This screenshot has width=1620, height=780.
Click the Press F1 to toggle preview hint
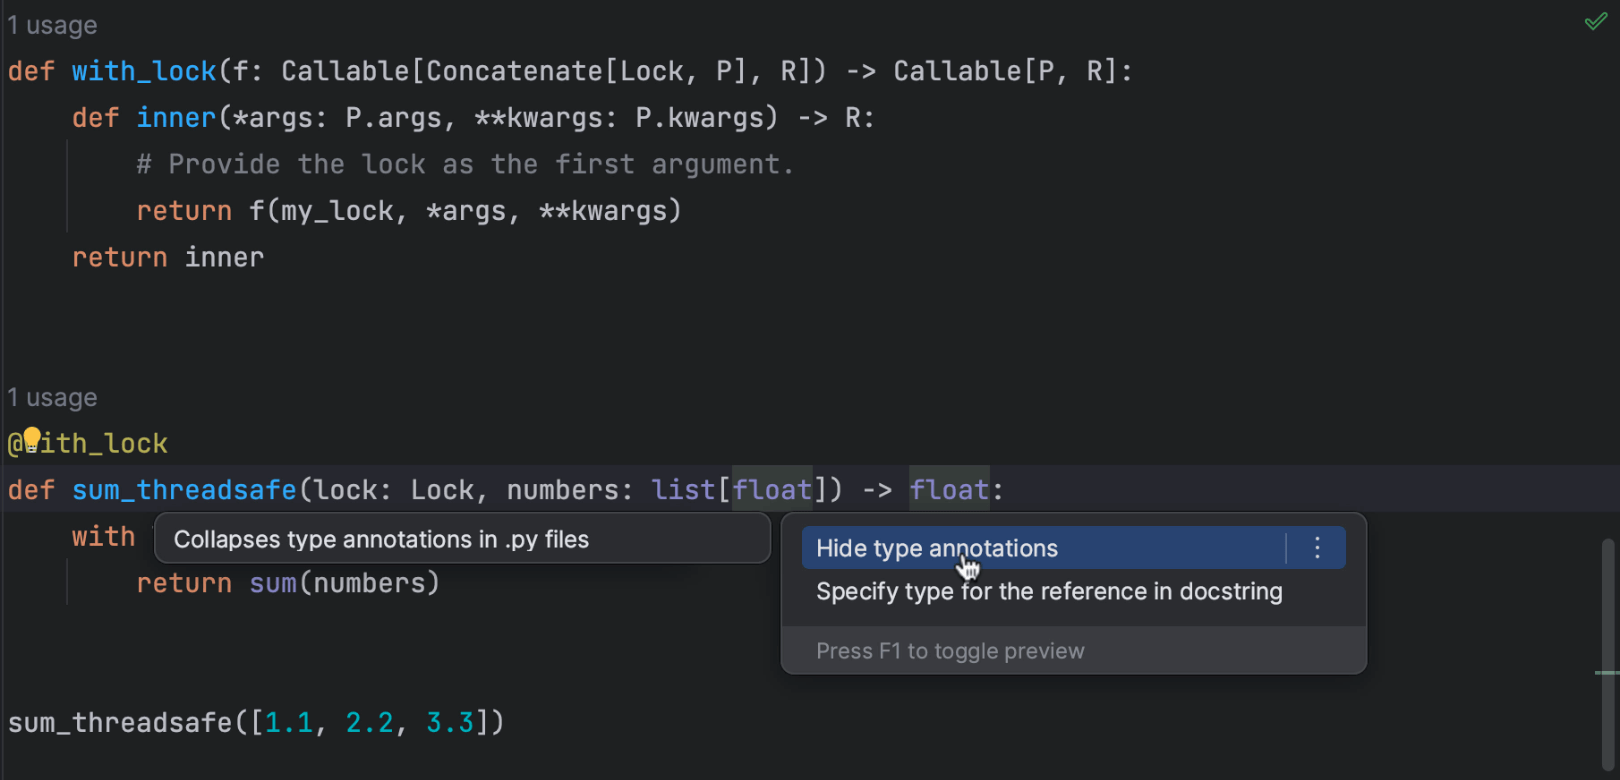(950, 651)
